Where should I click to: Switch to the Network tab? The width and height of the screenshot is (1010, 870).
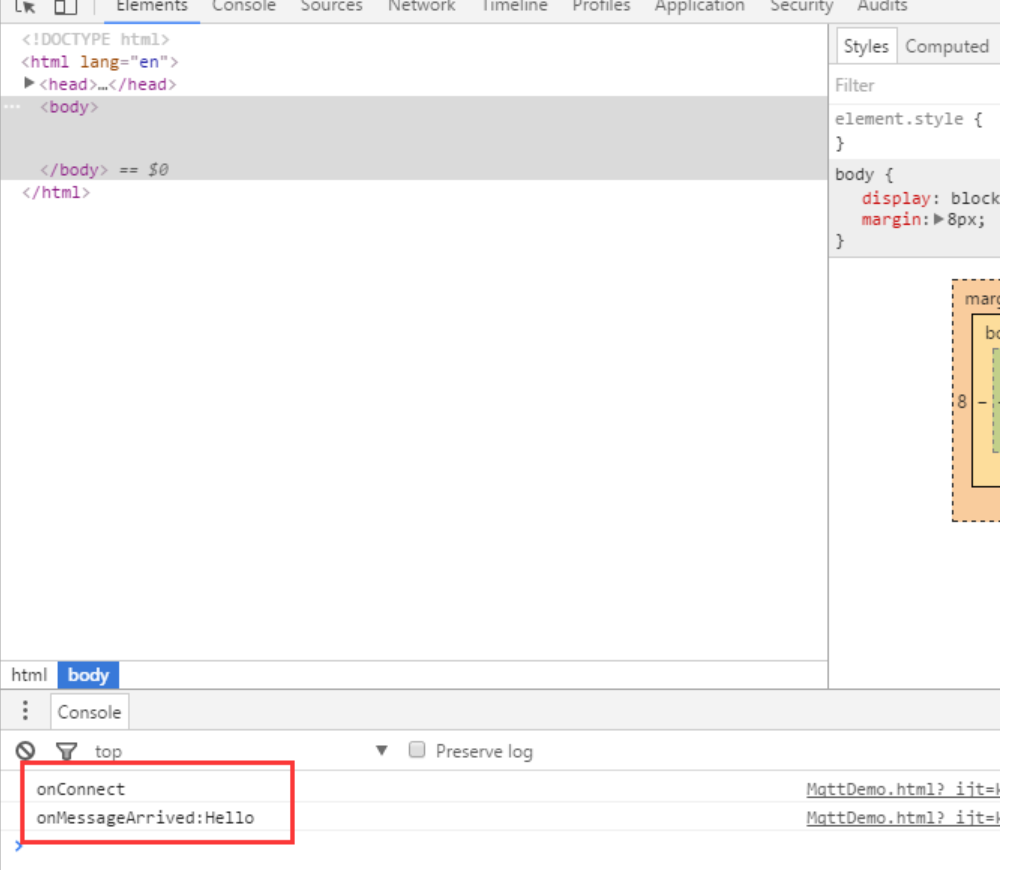pos(421,7)
